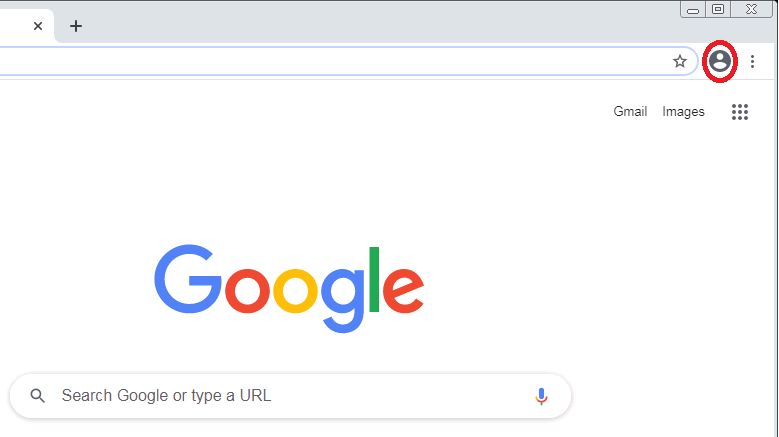Select the active browser tab

click(x=25, y=26)
